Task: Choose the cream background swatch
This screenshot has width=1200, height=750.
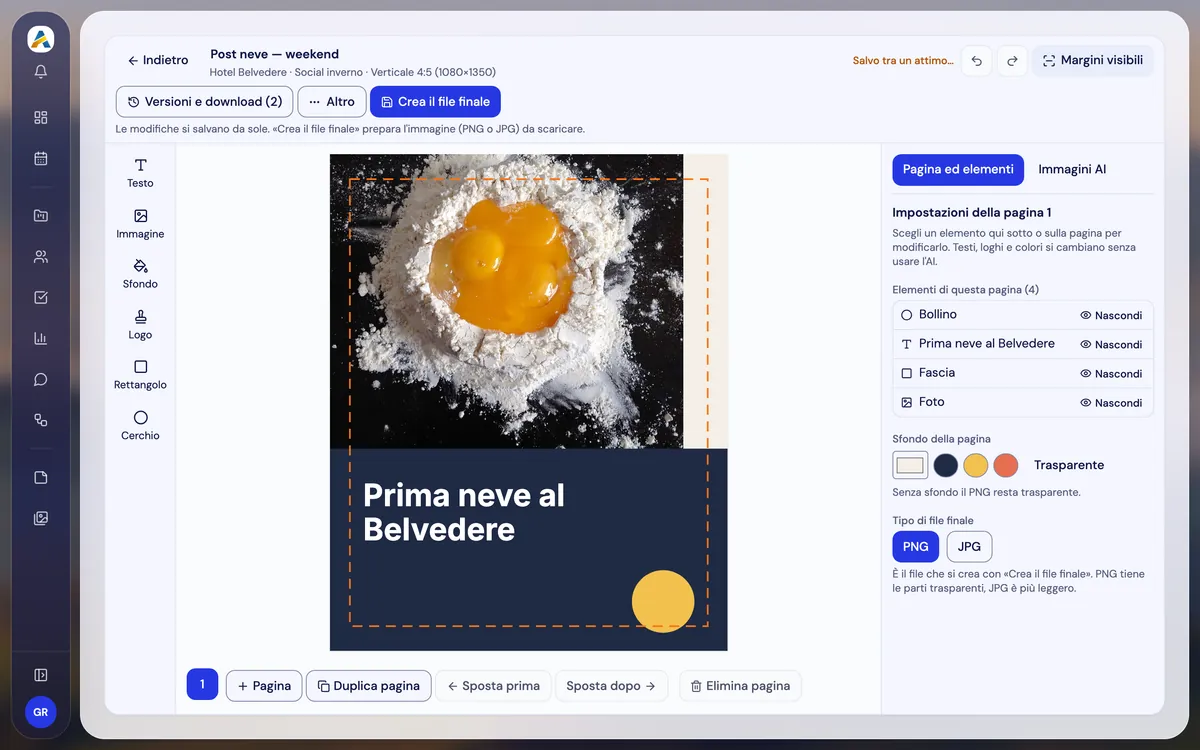Action: pyautogui.click(x=910, y=465)
